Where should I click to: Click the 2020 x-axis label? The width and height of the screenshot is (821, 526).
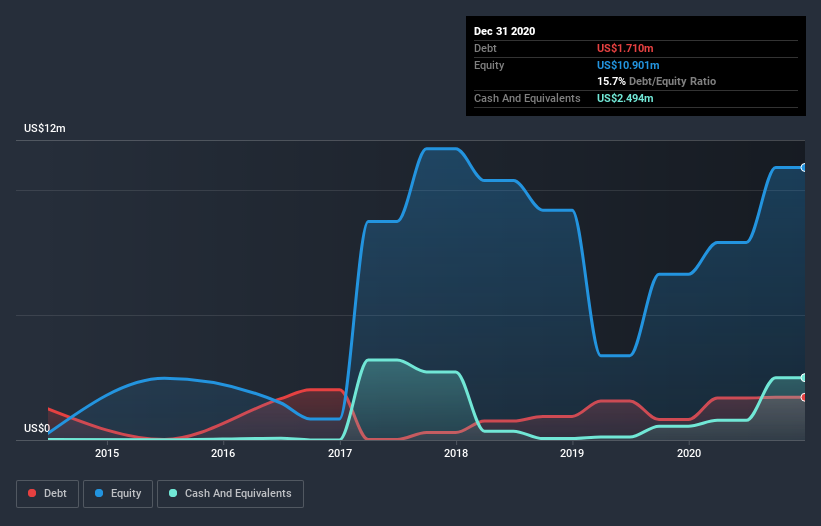click(x=689, y=453)
